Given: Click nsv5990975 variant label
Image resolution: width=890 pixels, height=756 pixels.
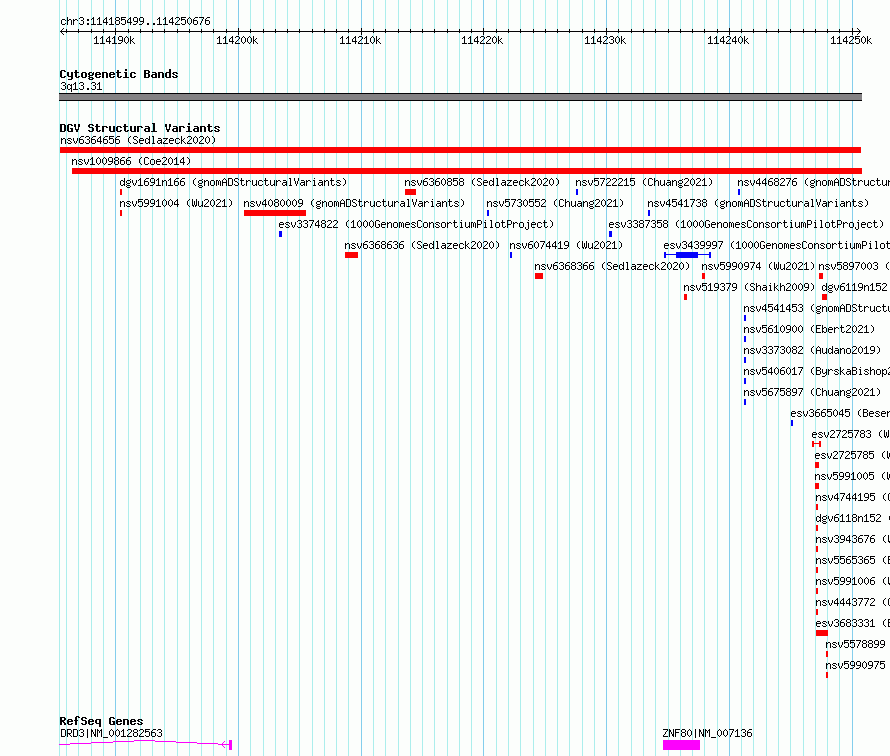Looking at the screenshot, I should pyautogui.click(x=855, y=665).
